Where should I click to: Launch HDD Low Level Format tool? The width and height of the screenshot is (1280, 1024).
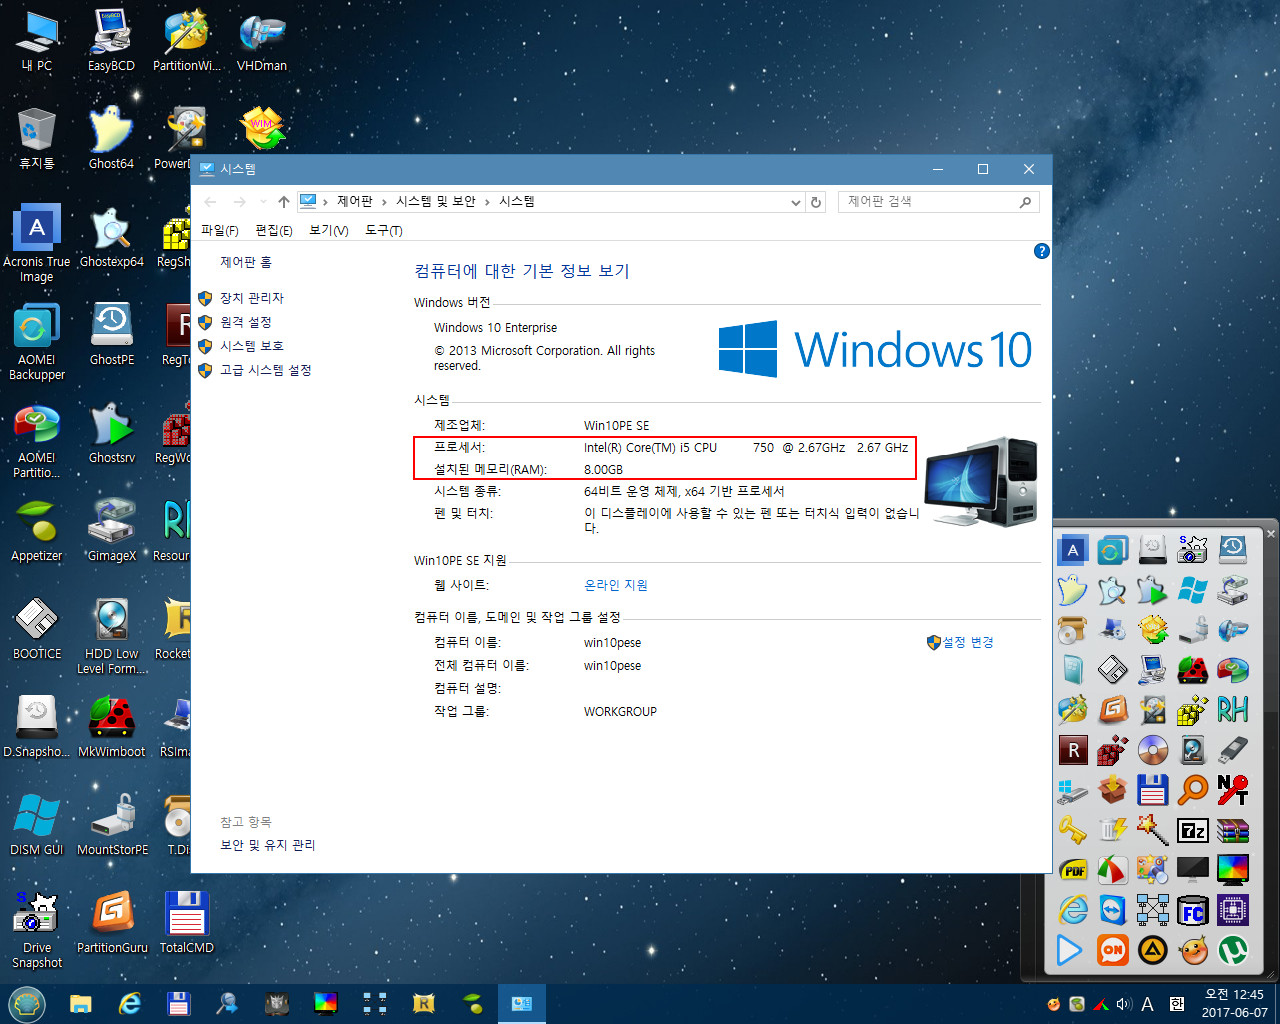click(x=111, y=636)
